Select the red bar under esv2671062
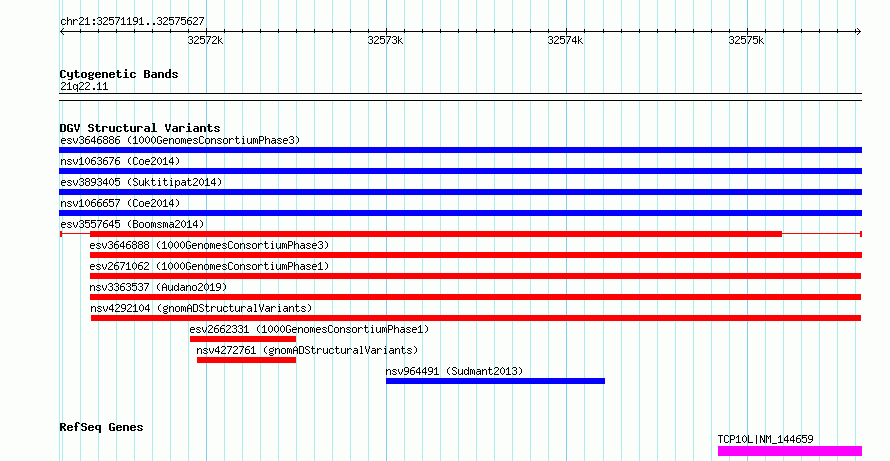 [x=476, y=276]
